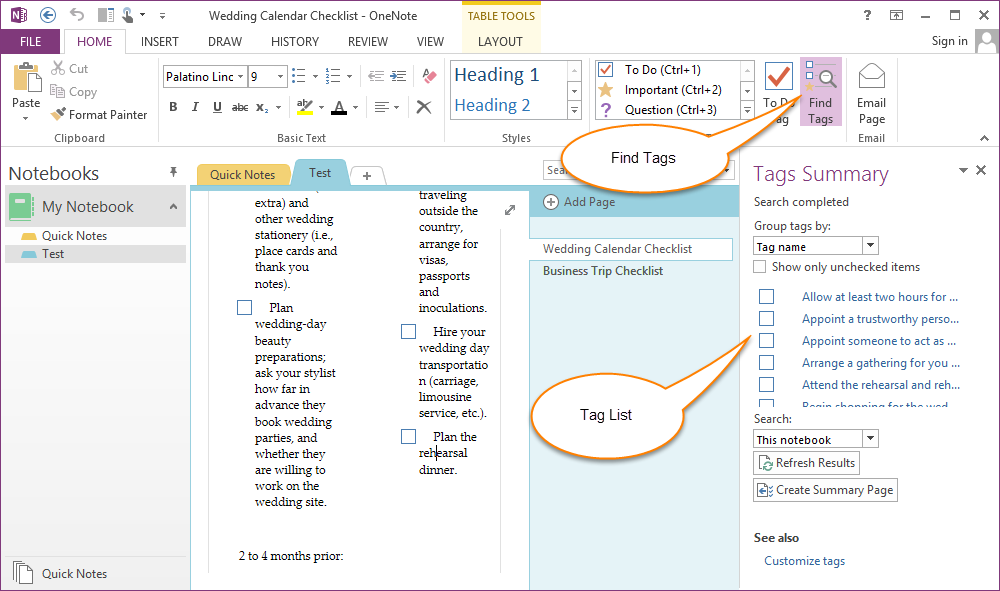Click the Delete X icon in Basic Text

click(423, 107)
